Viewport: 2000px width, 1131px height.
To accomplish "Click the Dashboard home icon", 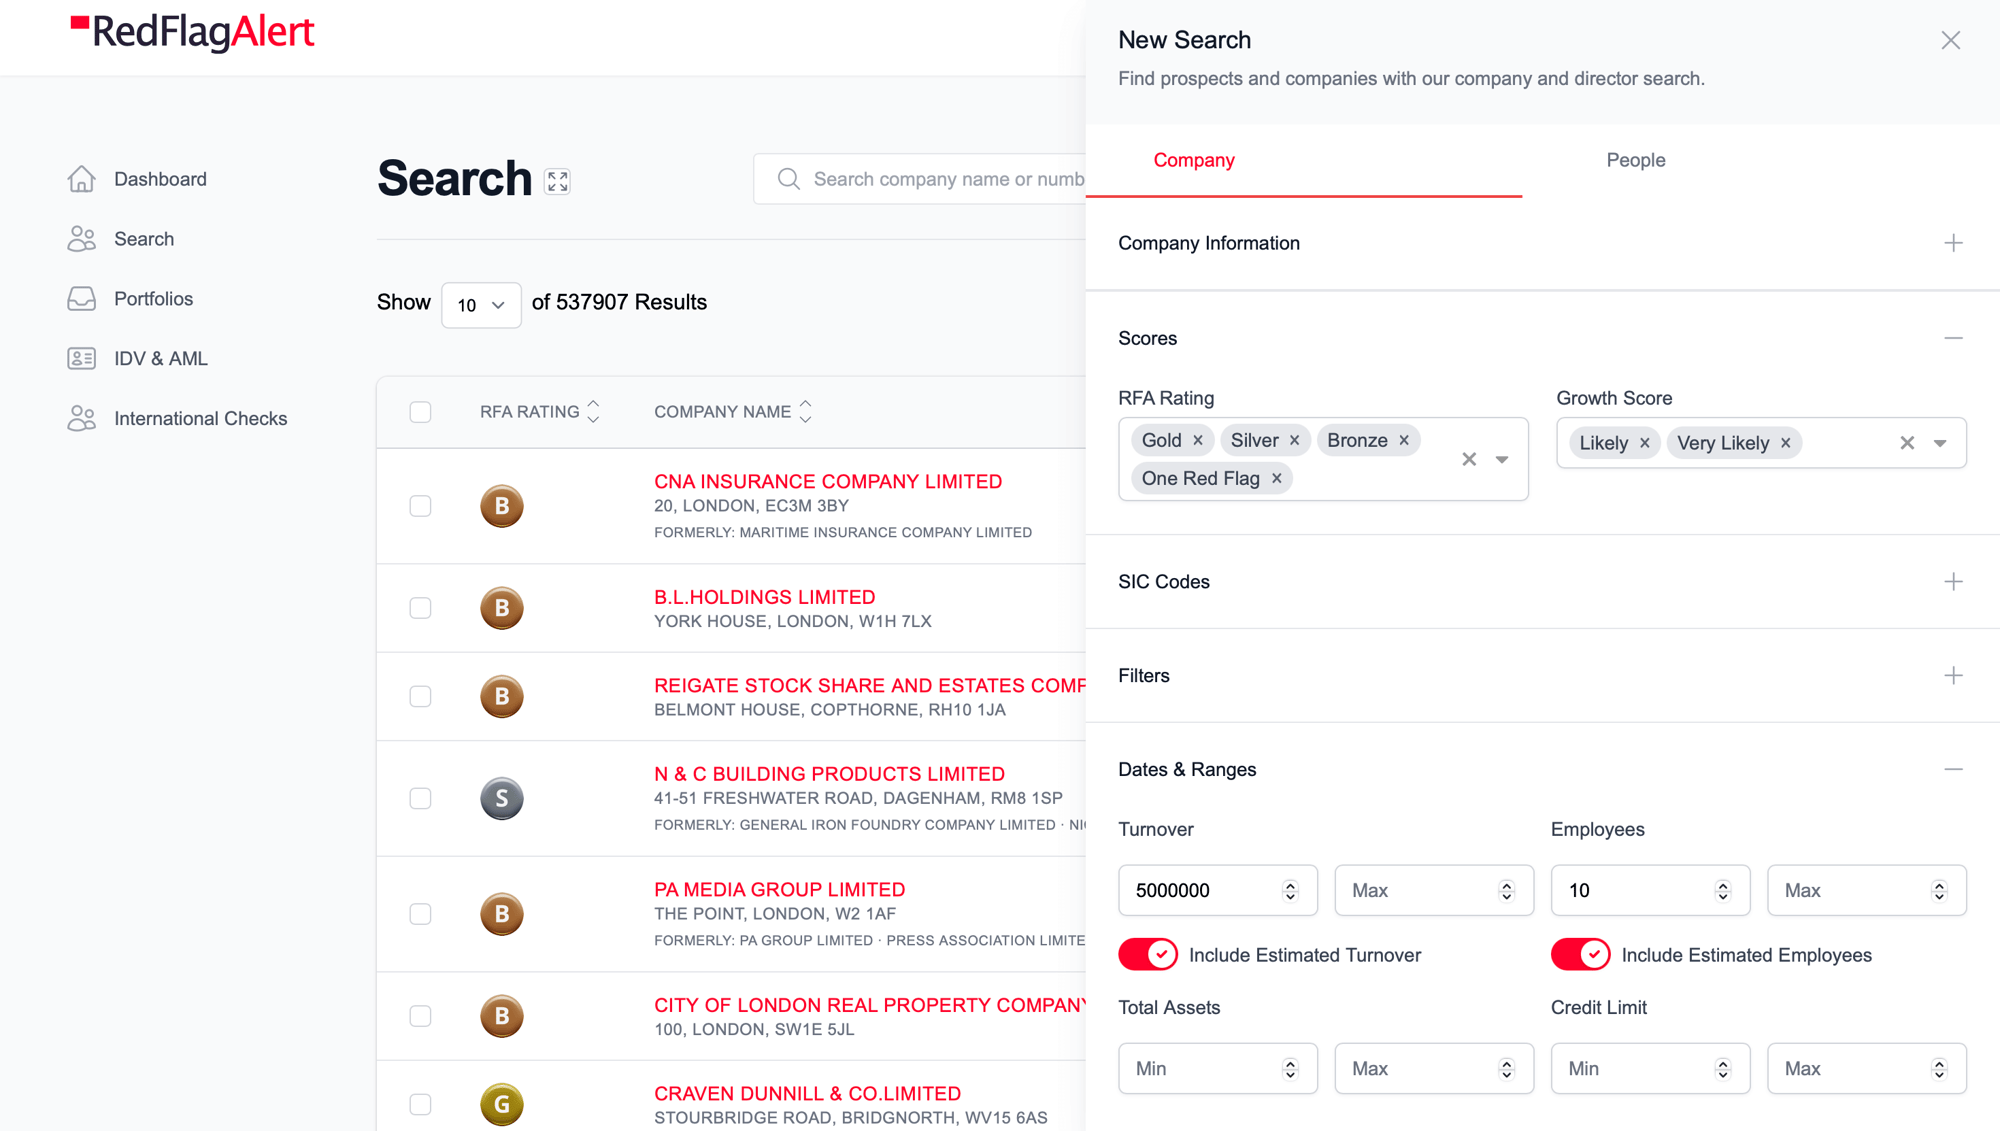I will click(x=82, y=179).
